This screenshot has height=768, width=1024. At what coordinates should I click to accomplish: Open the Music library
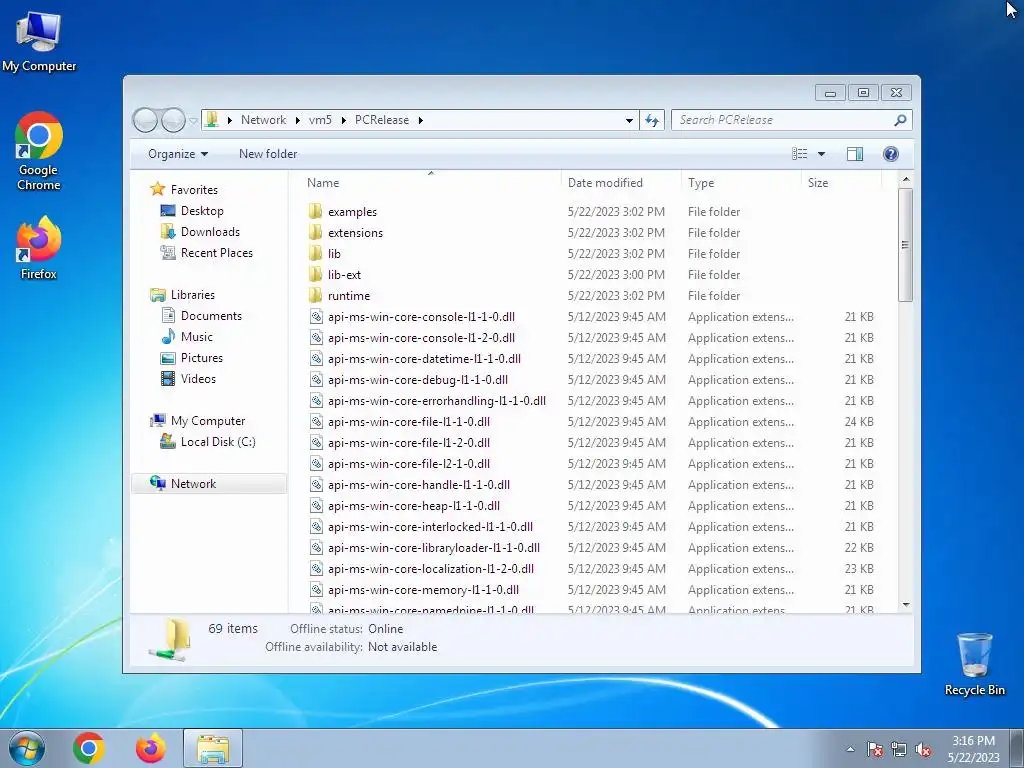point(187,337)
